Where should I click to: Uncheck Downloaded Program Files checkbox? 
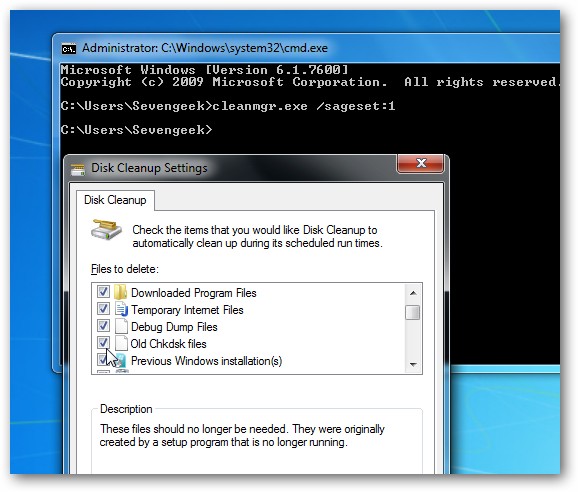tap(103, 292)
